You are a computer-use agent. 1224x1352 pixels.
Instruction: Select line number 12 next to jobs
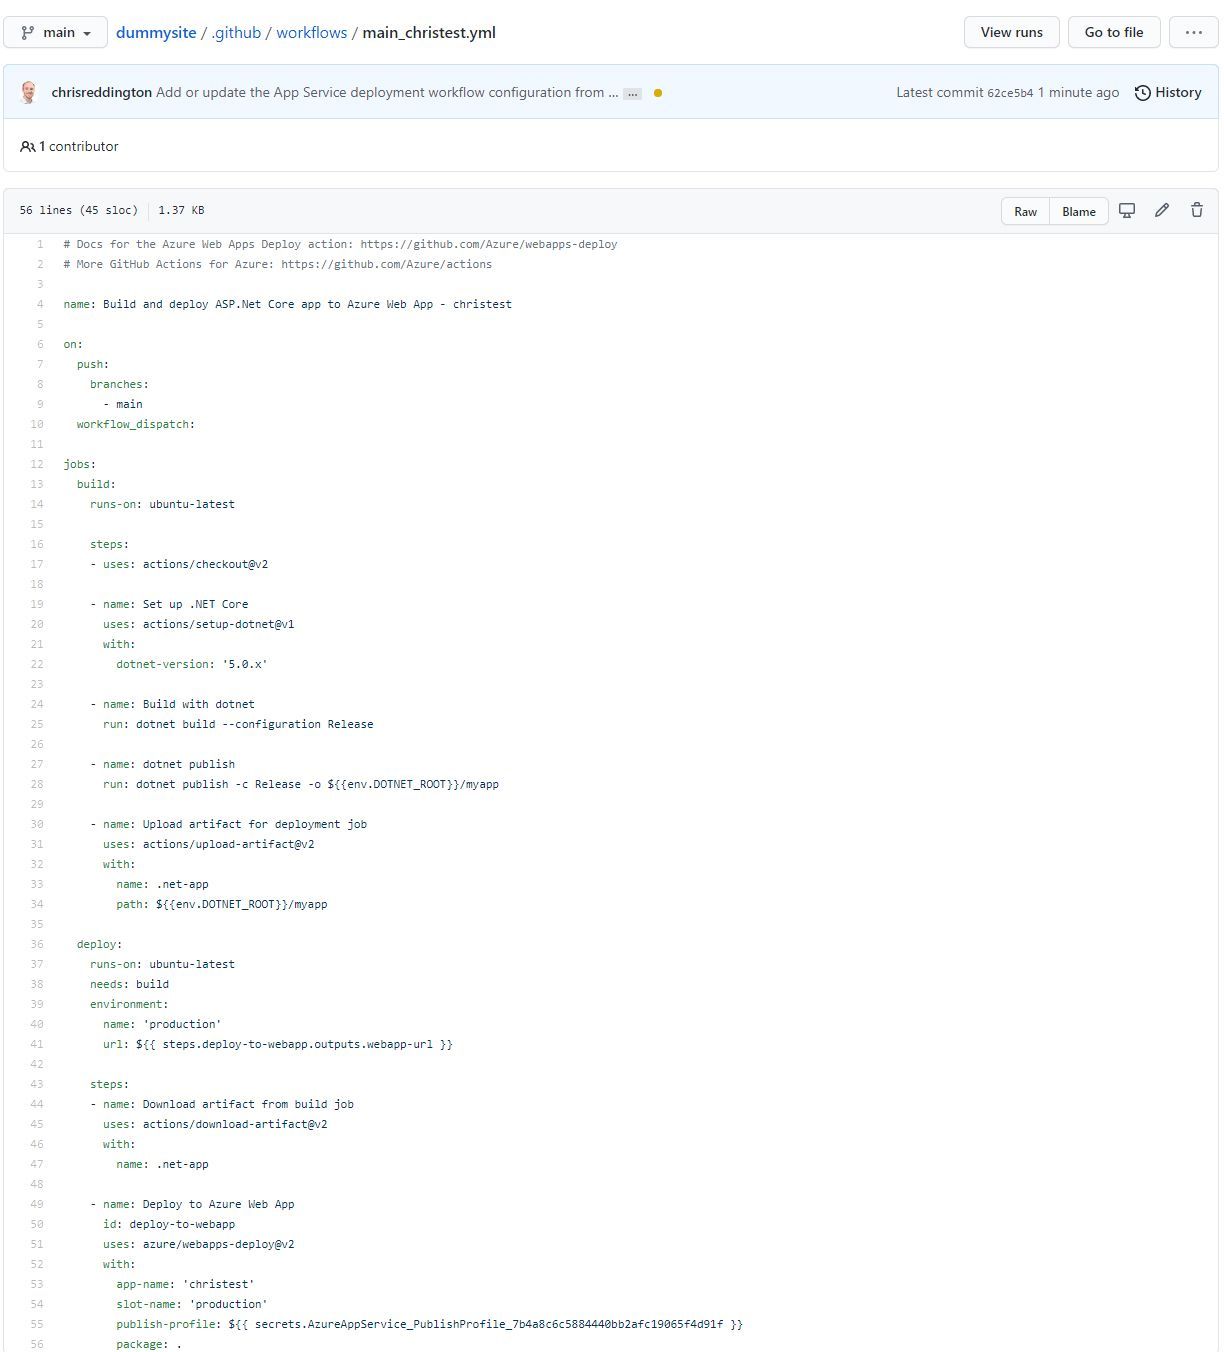(x=37, y=464)
